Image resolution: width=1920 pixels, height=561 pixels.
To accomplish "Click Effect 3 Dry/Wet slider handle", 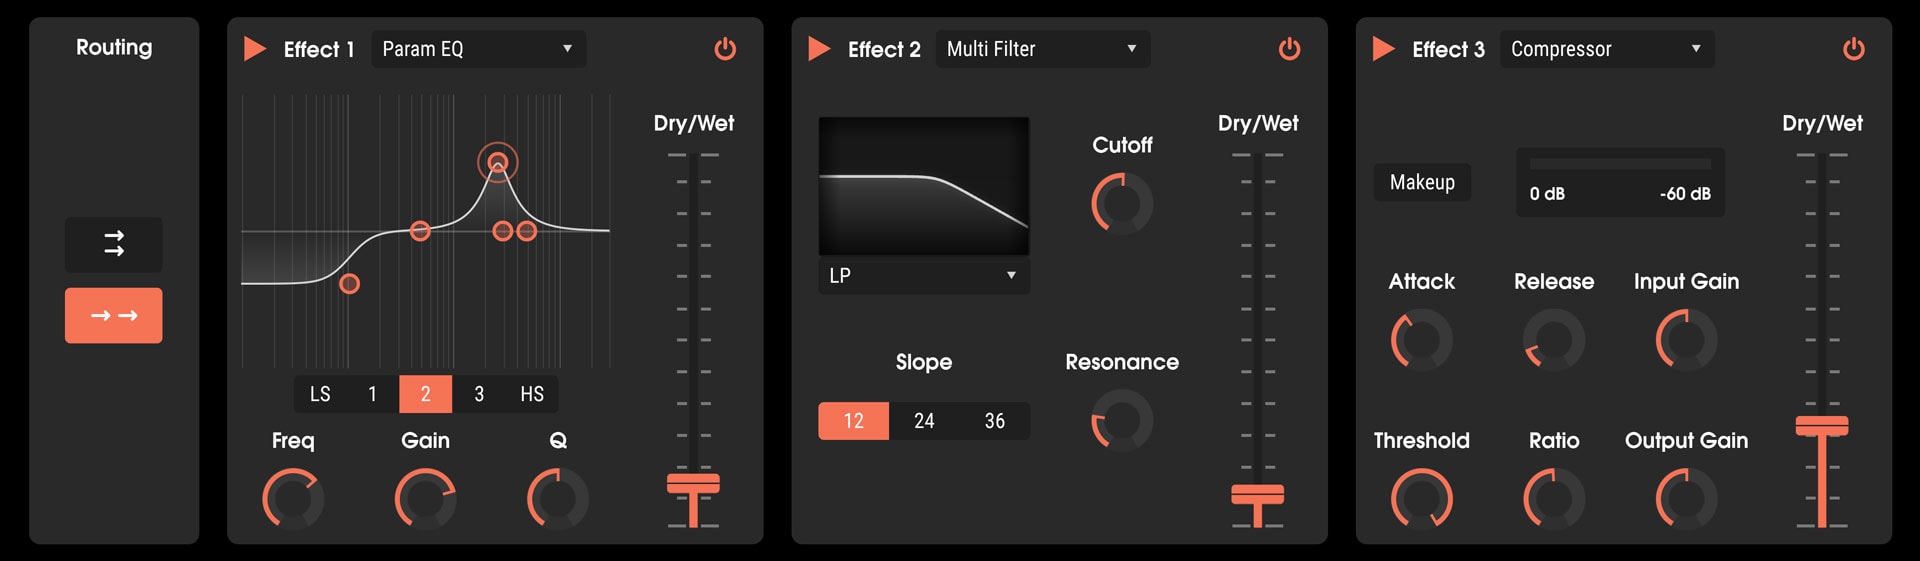I will (1821, 427).
